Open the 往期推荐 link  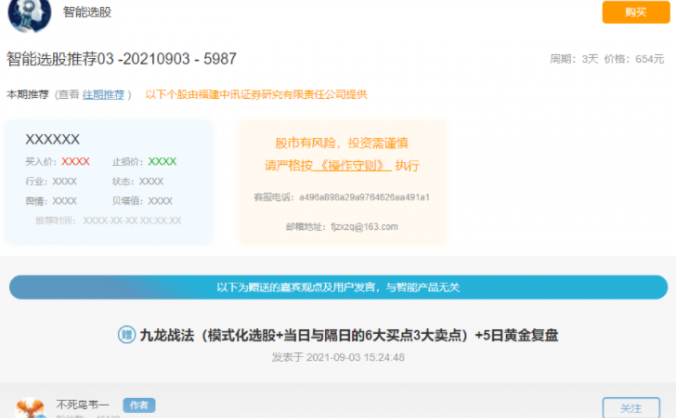coord(103,94)
